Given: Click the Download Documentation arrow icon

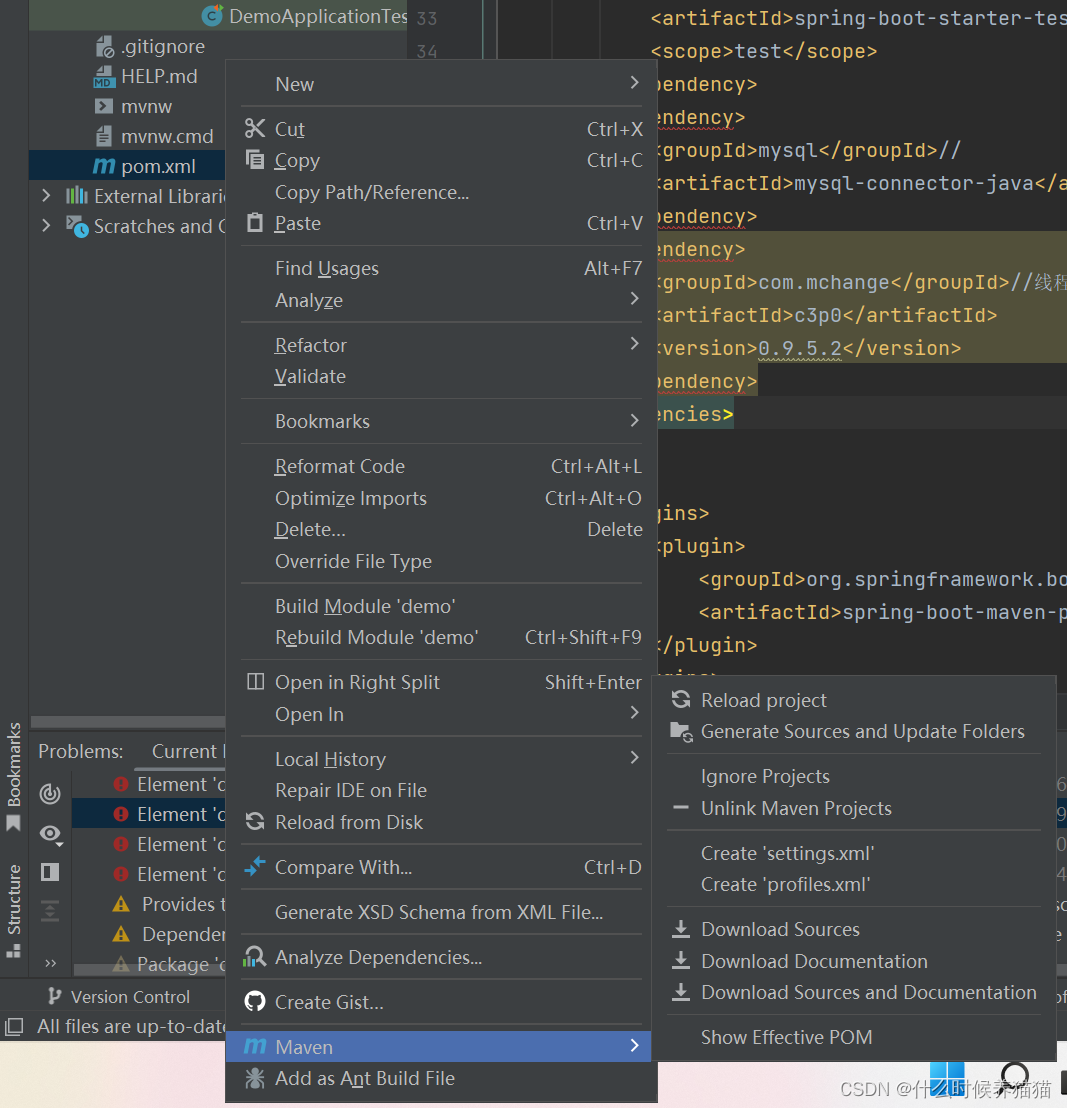Looking at the screenshot, I should (681, 961).
